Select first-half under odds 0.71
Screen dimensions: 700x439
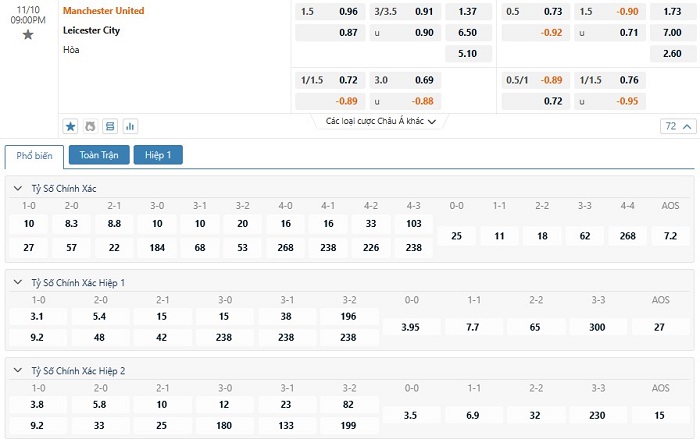click(610, 33)
